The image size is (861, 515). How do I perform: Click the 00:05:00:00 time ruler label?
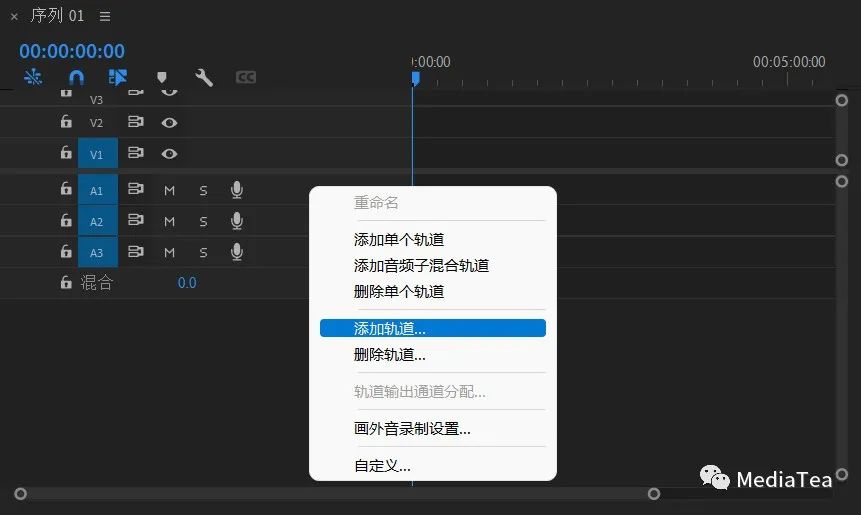click(789, 61)
